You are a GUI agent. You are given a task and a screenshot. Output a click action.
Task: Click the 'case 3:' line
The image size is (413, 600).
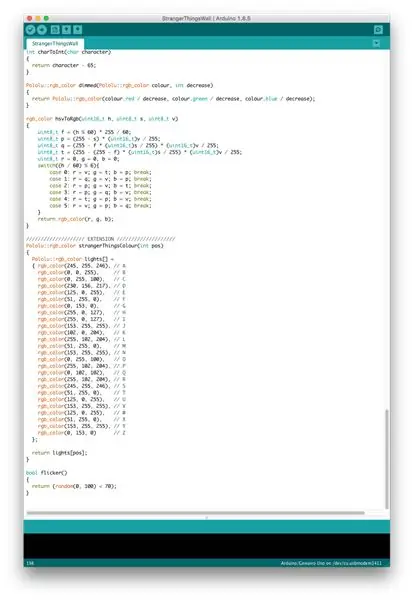(100, 192)
